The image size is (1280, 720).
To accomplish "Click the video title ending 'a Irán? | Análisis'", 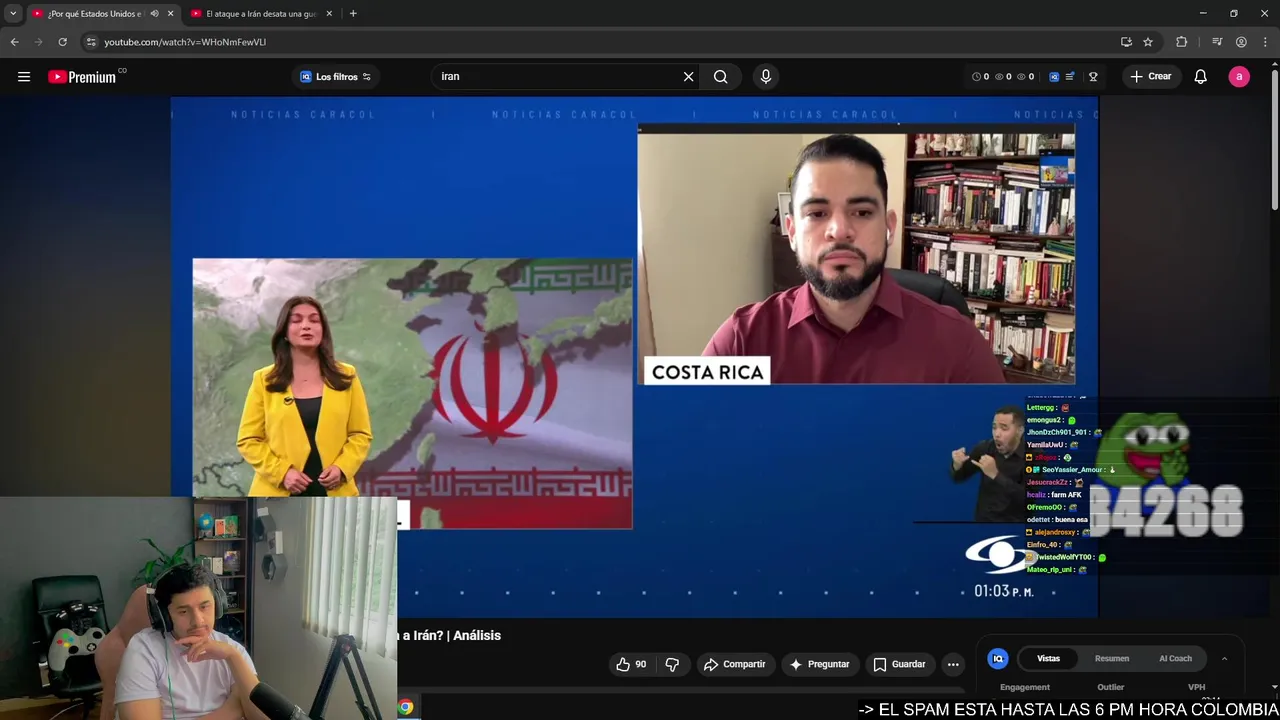I will (451, 635).
